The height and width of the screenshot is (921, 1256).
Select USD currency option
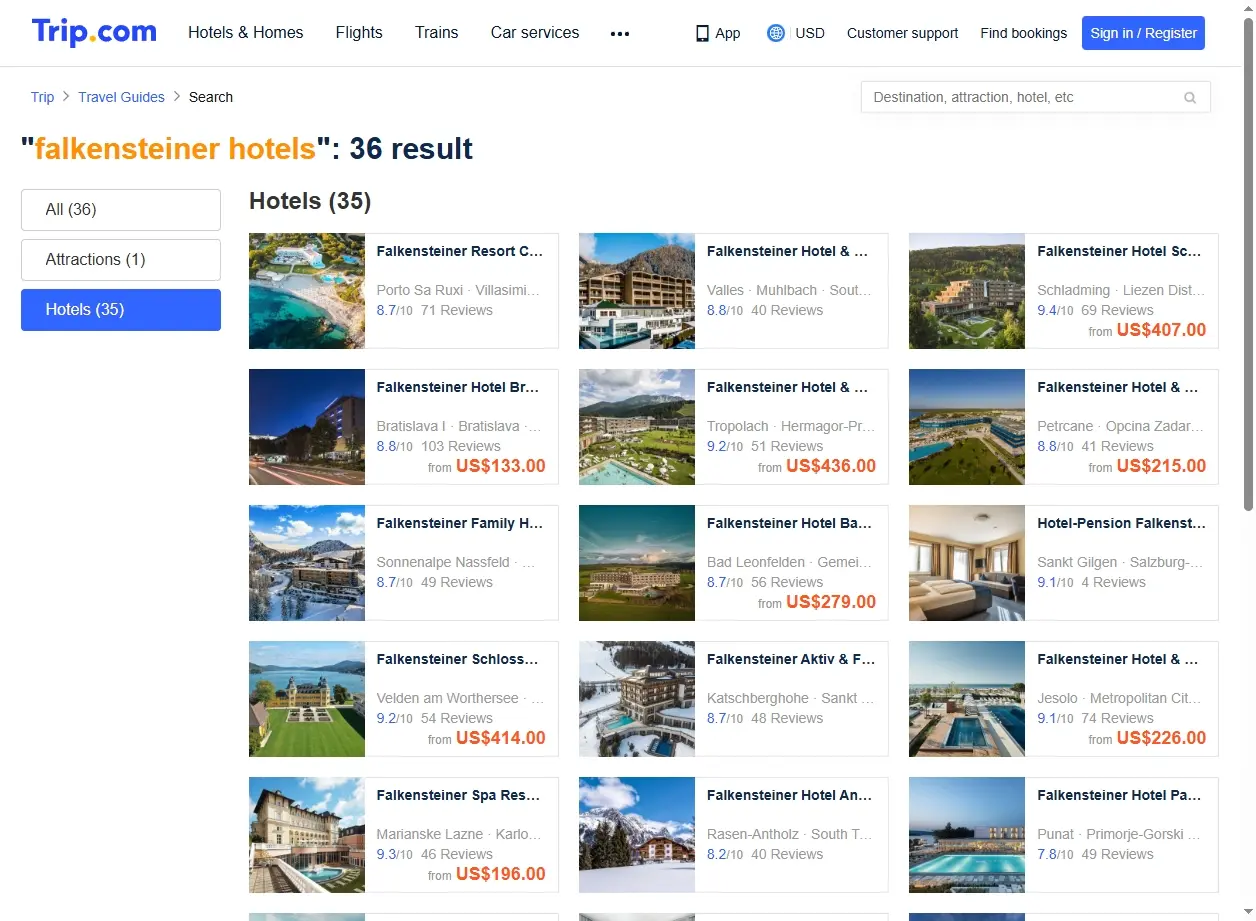click(810, 33)
